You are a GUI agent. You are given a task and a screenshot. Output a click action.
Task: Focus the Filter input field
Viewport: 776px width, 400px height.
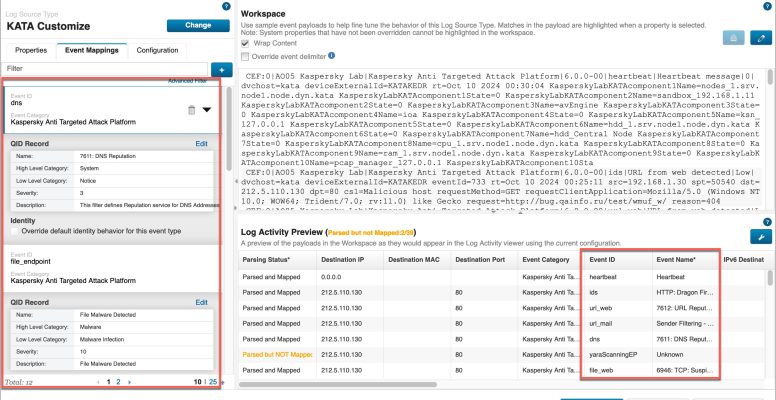point(105,69)
